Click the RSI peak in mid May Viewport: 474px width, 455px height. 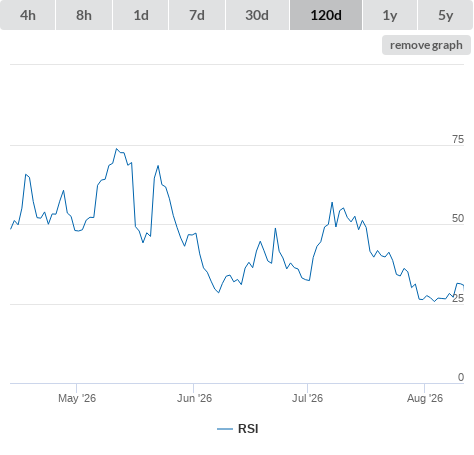click(x=116, y=149)
